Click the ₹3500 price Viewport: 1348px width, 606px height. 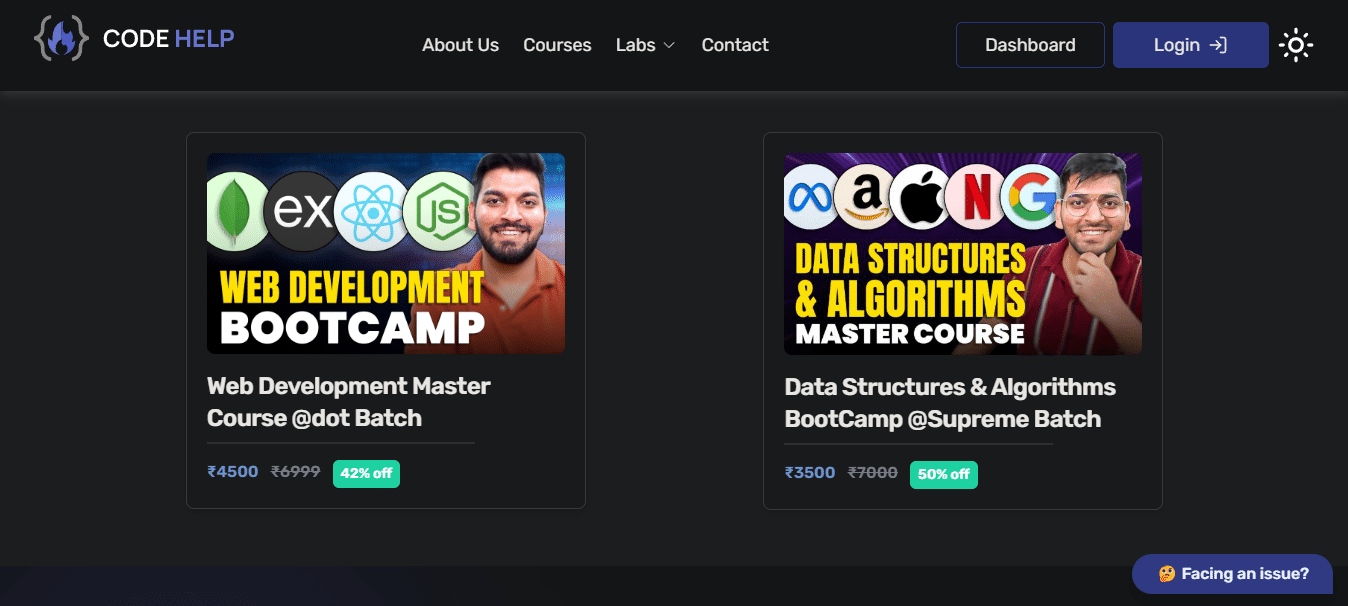[810, 473]
